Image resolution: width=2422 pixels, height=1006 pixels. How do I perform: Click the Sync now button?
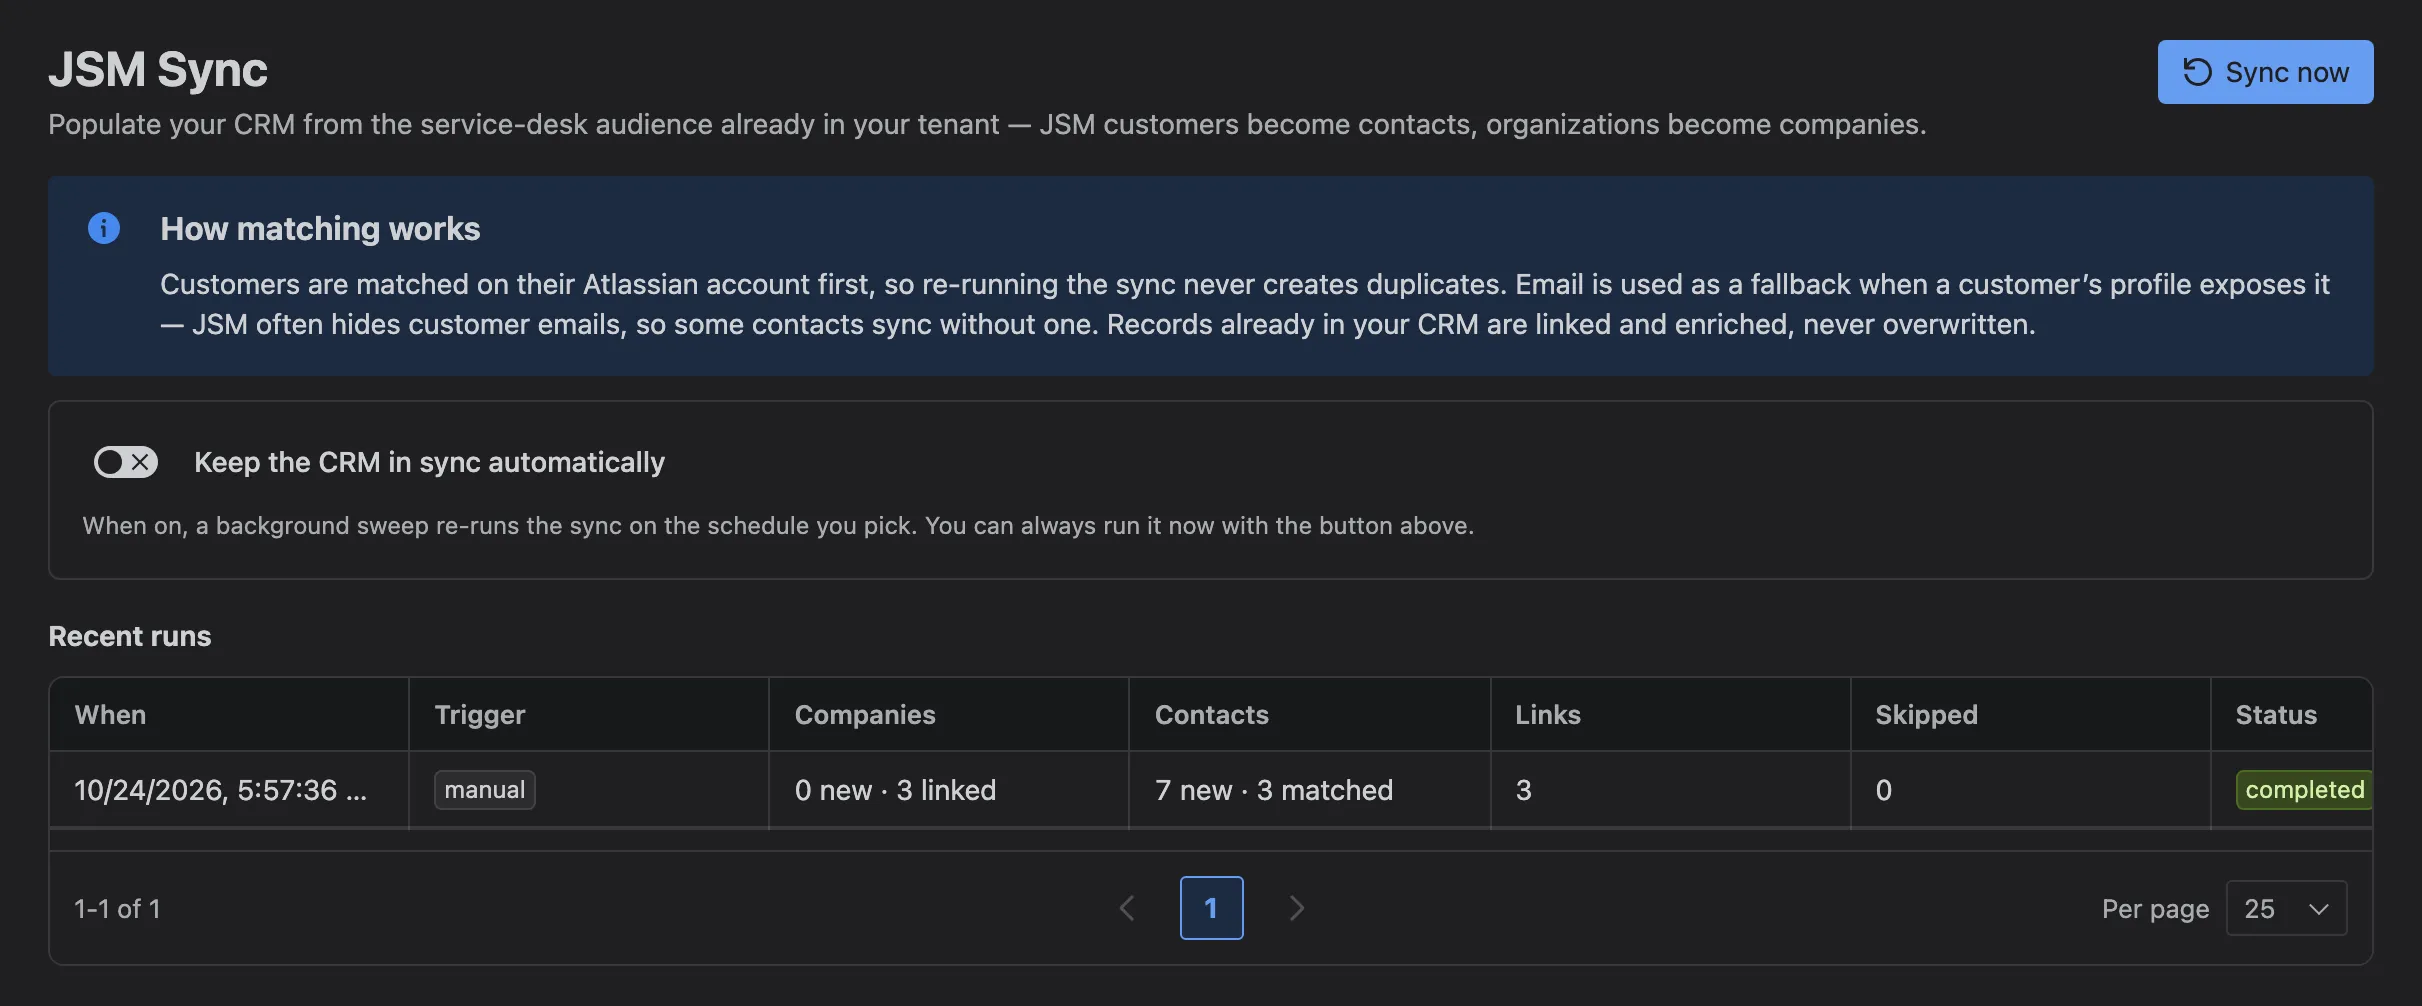(x=2265, y=72)
